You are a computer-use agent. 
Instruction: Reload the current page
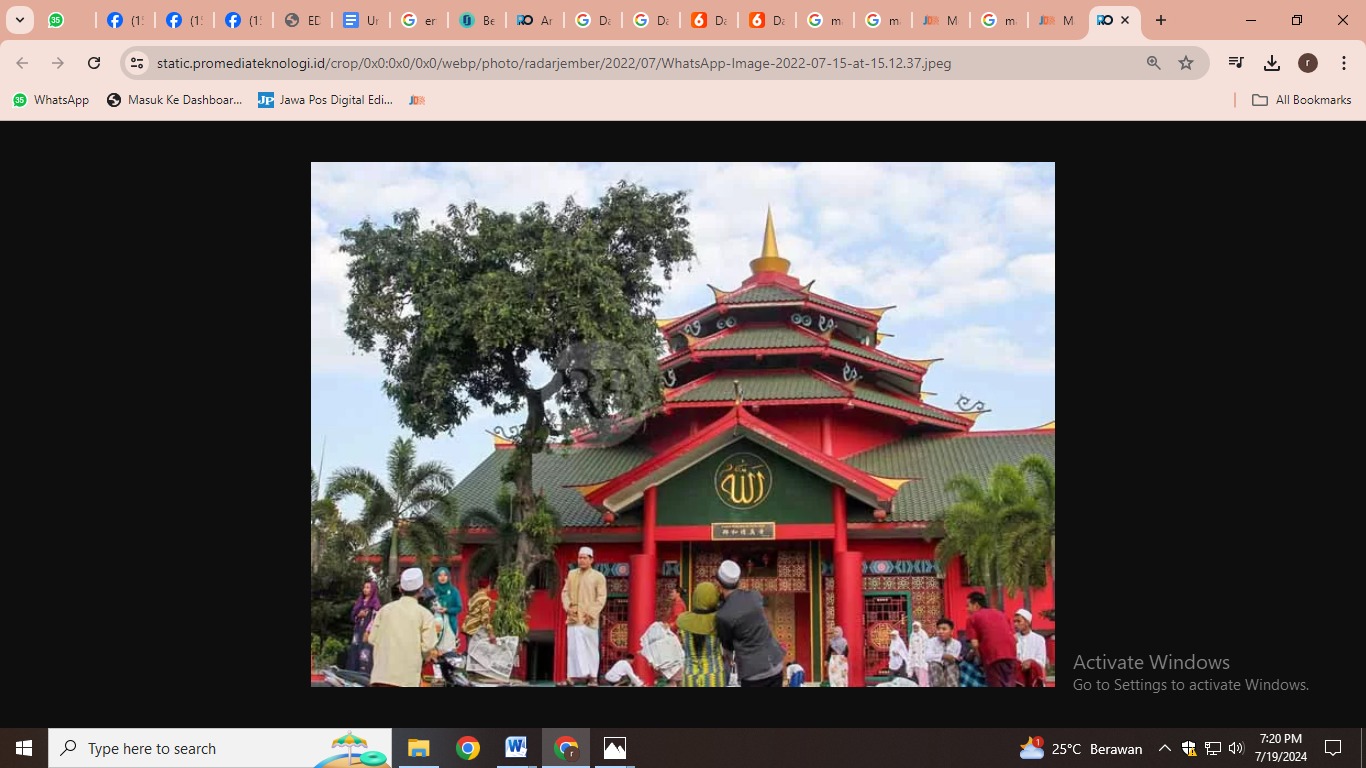[x=93, y=62]
